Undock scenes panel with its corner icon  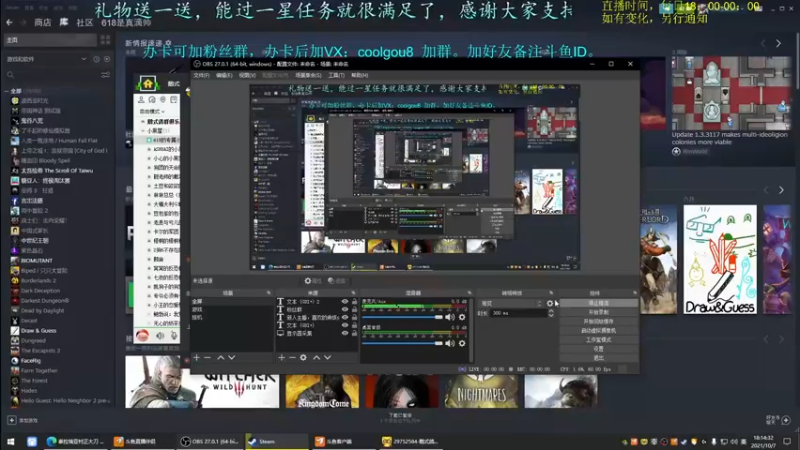click(x=268, y=293)
